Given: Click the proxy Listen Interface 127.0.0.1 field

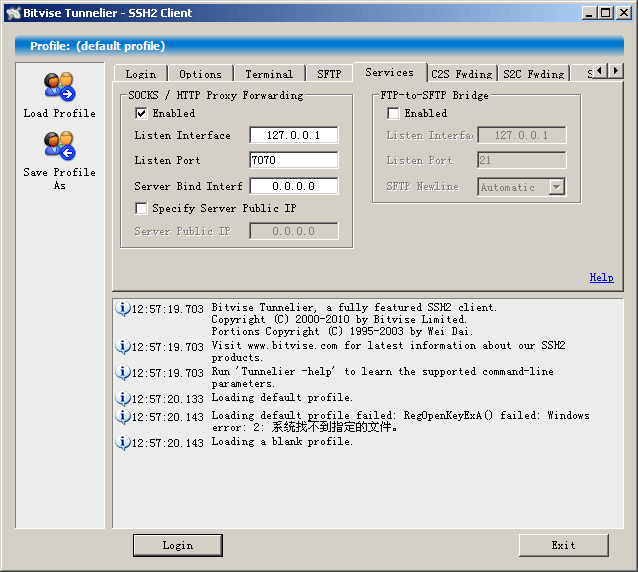Looking at the screenshot, I should point(293,135).
